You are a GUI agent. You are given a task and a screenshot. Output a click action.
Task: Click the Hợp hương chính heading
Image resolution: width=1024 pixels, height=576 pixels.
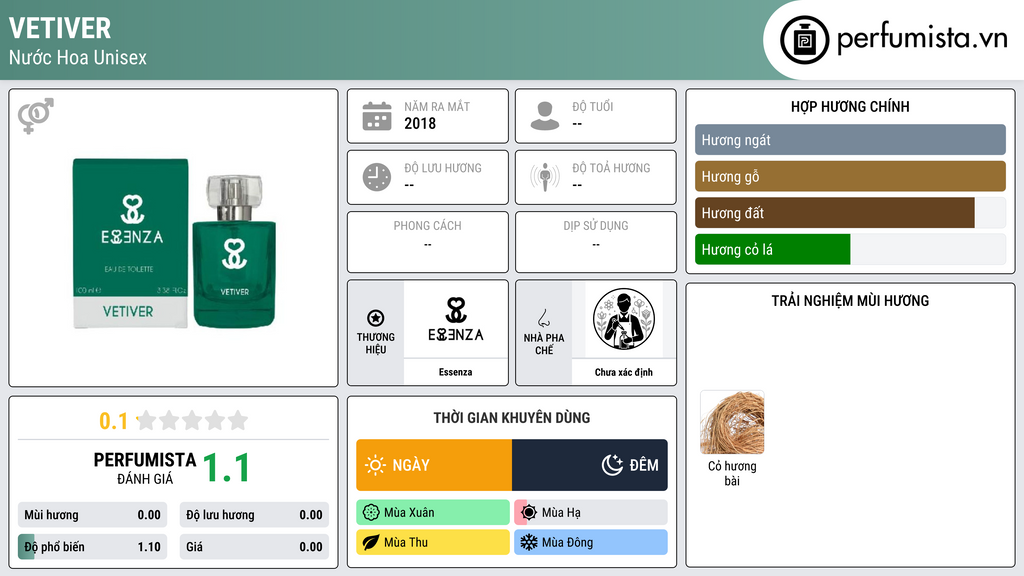pyautogui.click(x=850, y=106)
